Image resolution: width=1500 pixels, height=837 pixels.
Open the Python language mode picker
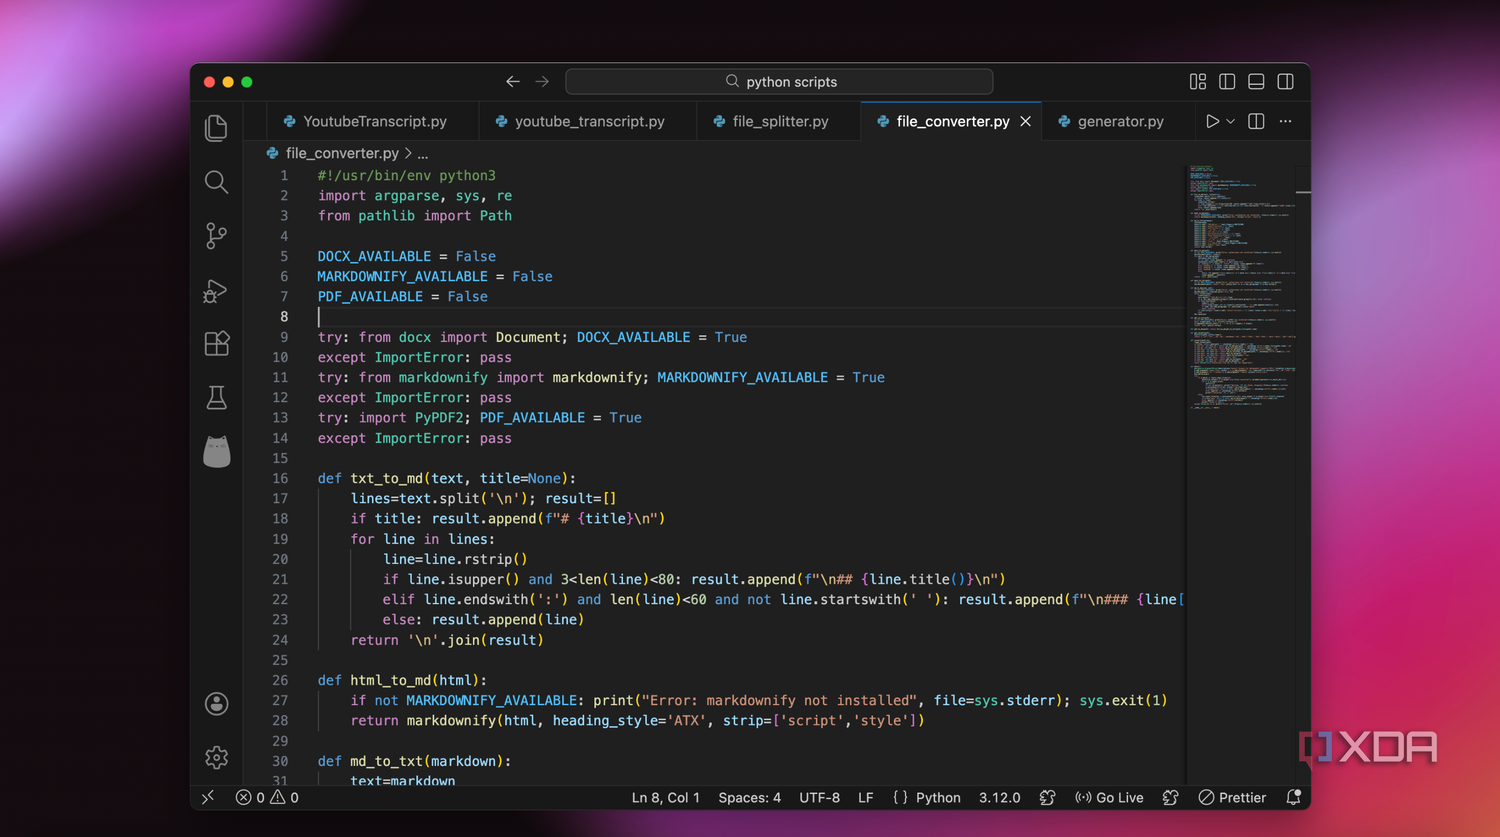pyautogui.click(x=938, y=797)
